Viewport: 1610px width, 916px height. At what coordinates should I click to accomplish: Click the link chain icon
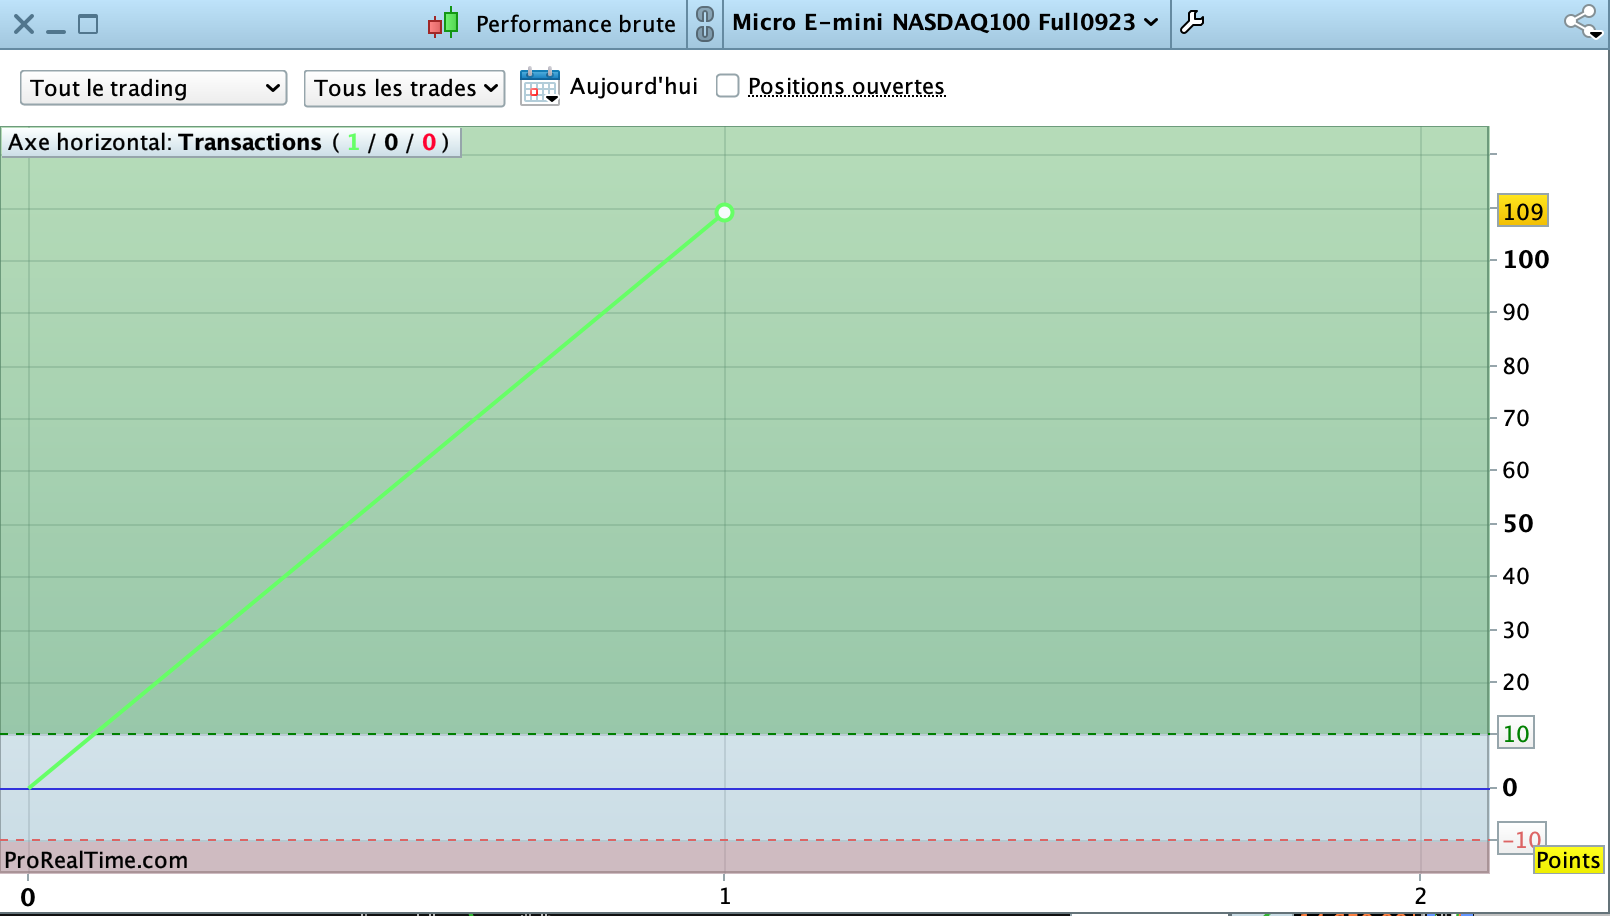705,23
